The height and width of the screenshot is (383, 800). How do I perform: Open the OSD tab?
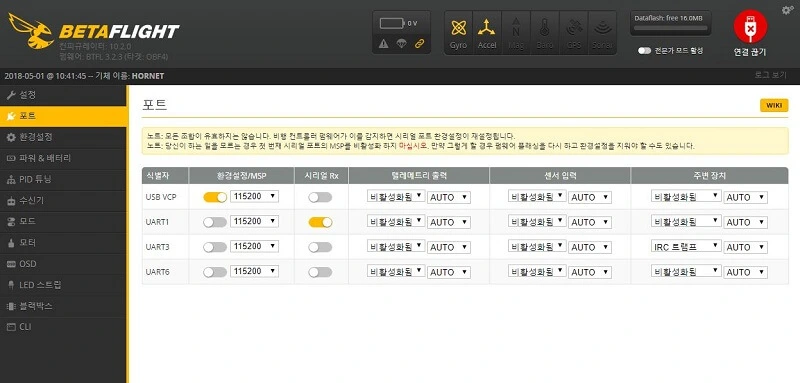pyautogui.click(x=63, y=264)
